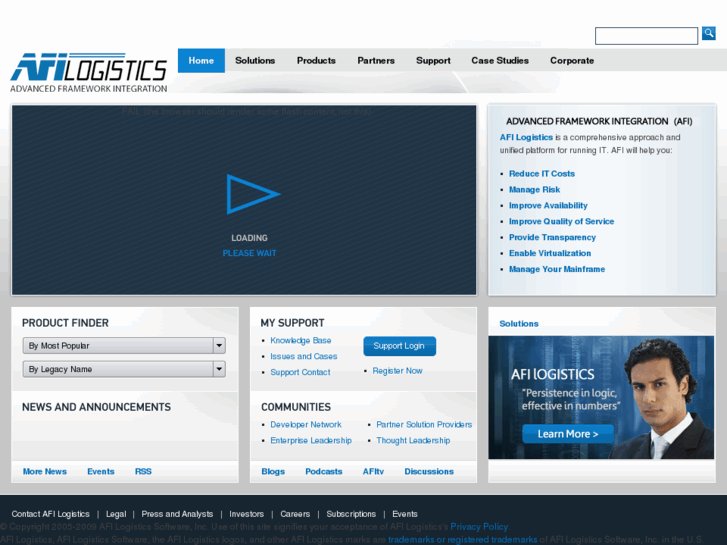Click trademarks or registered trademarks link
Image resolution: width=727 pixels, height=545 pixels.
463,539
